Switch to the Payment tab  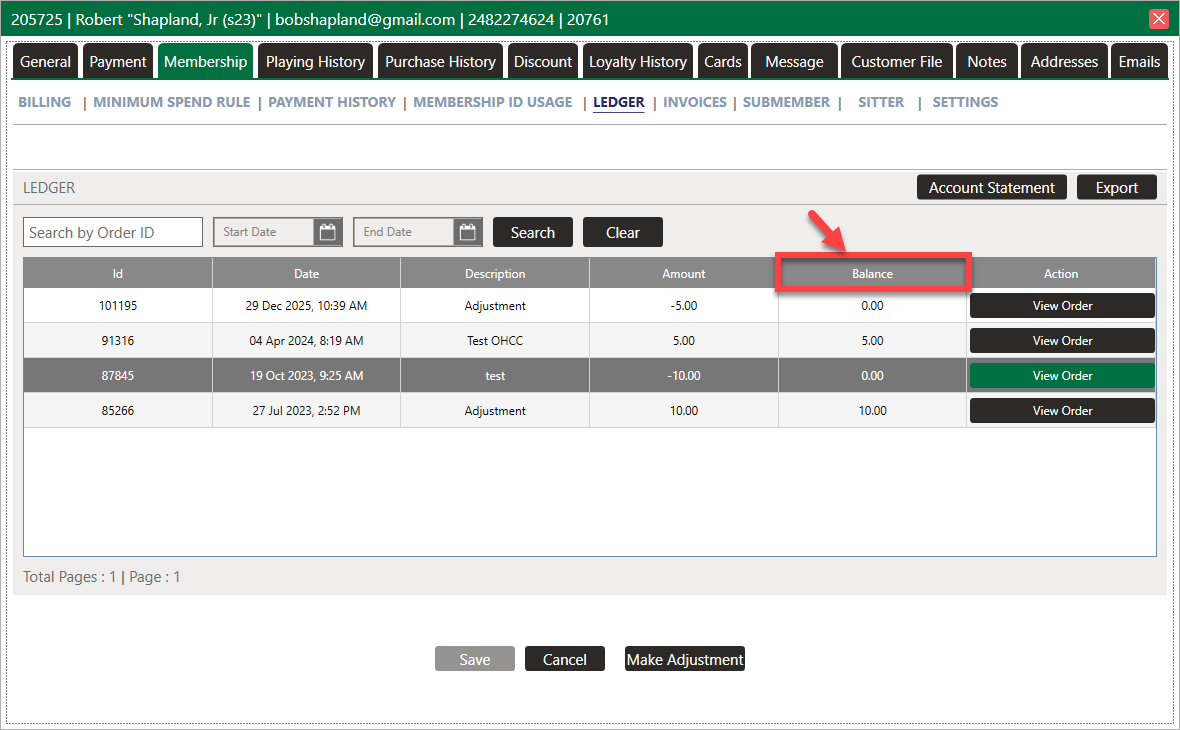[x=118, y=62]
